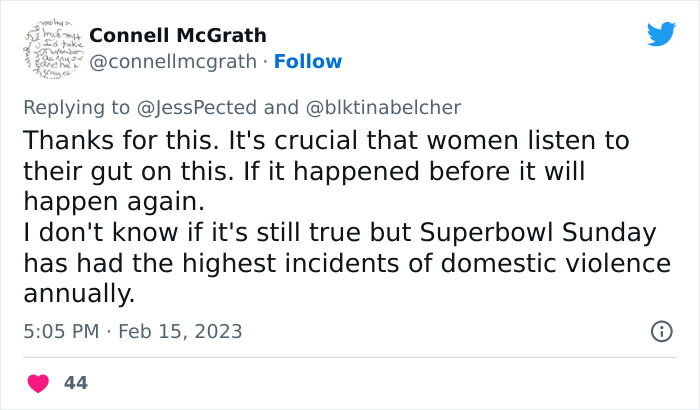Click the Twitter bird logo
This screenshot has height=410, width=700.
(661, 34)
